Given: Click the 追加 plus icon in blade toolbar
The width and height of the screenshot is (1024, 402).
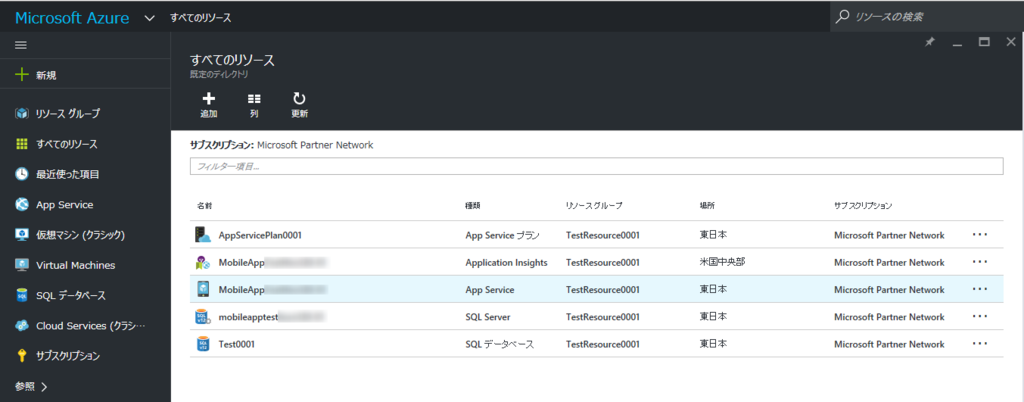Looking at the screenshot, I should click(208, 99).
